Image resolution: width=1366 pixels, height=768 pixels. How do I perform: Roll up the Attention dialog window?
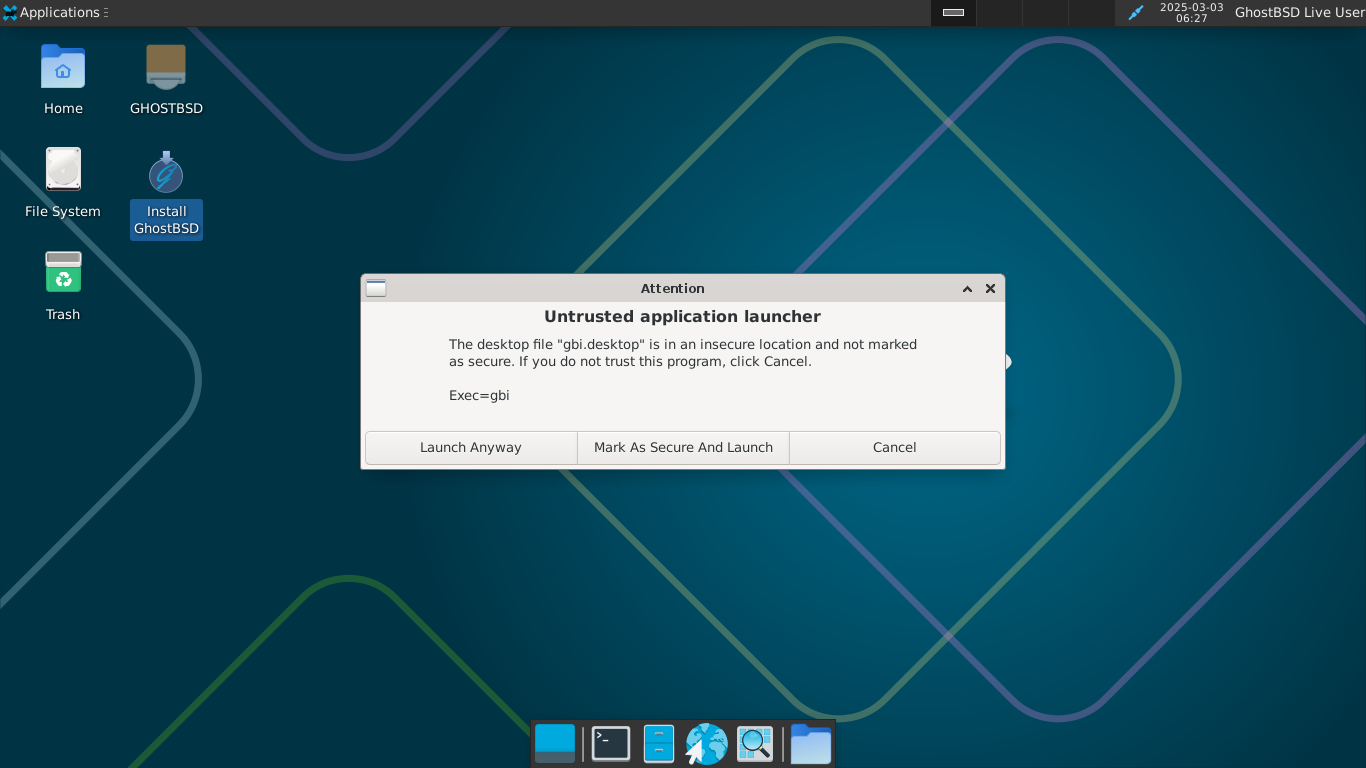coord(967,288)
